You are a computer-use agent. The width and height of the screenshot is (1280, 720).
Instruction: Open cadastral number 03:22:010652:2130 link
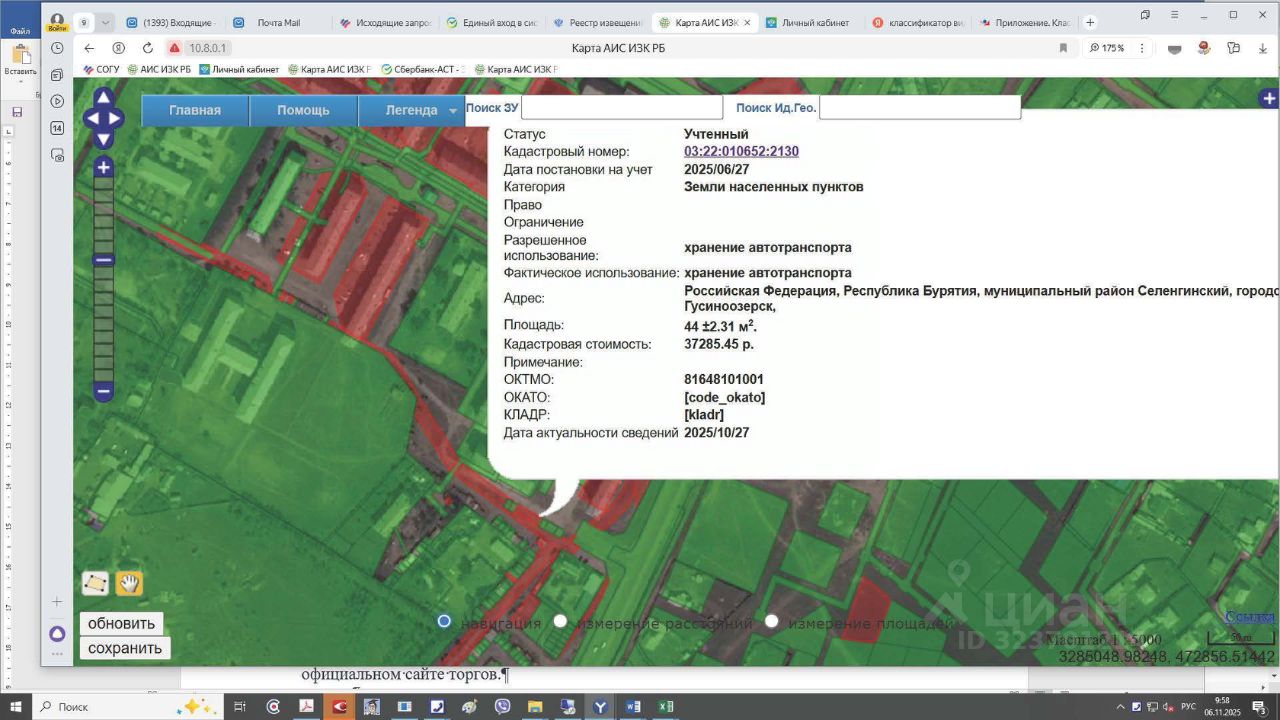[741, 152]
